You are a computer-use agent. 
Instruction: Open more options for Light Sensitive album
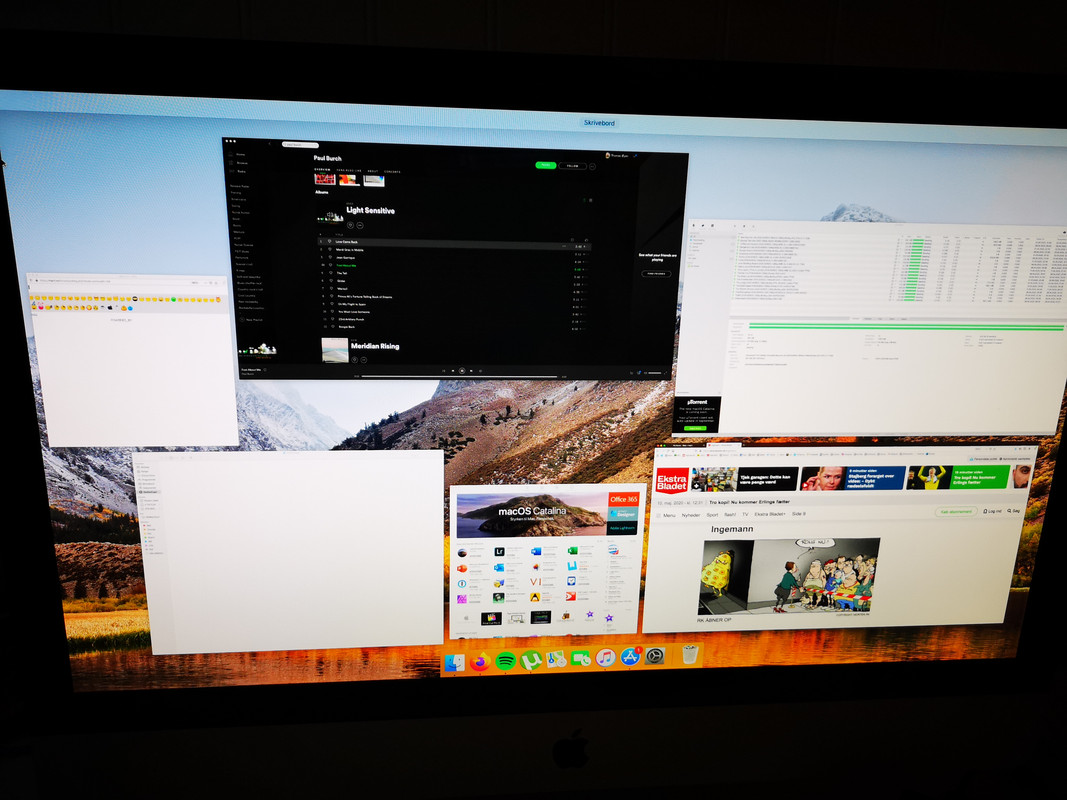click(360, 225)
